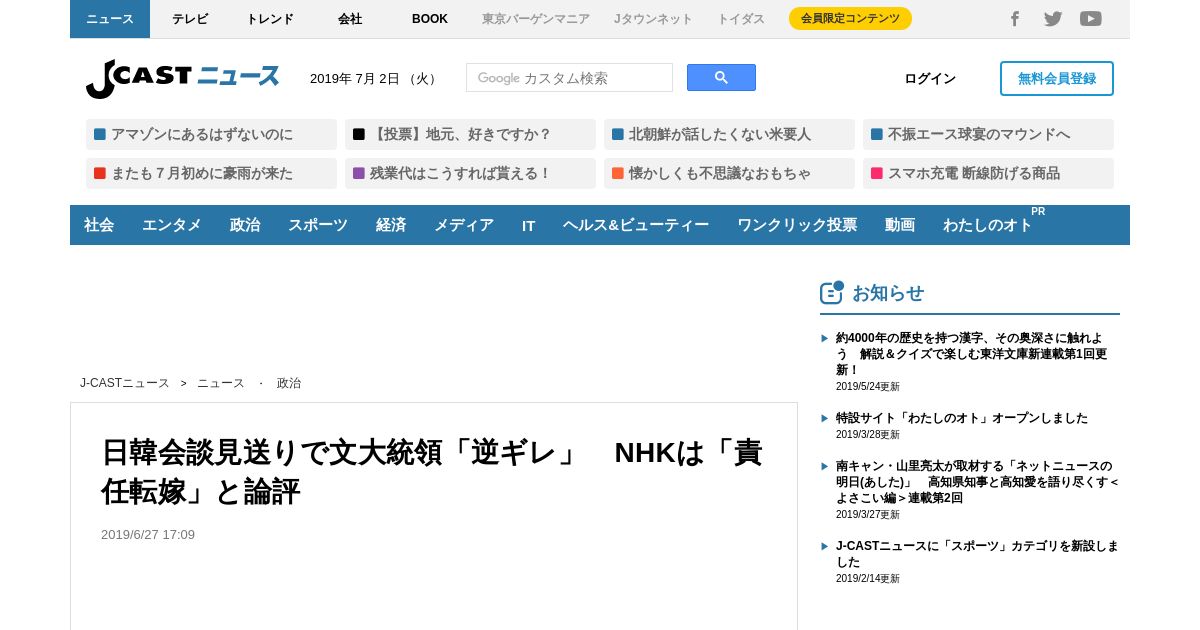Click the ログイン link
The height and width of the screenshot is (630, 1200).
(930, 79)
